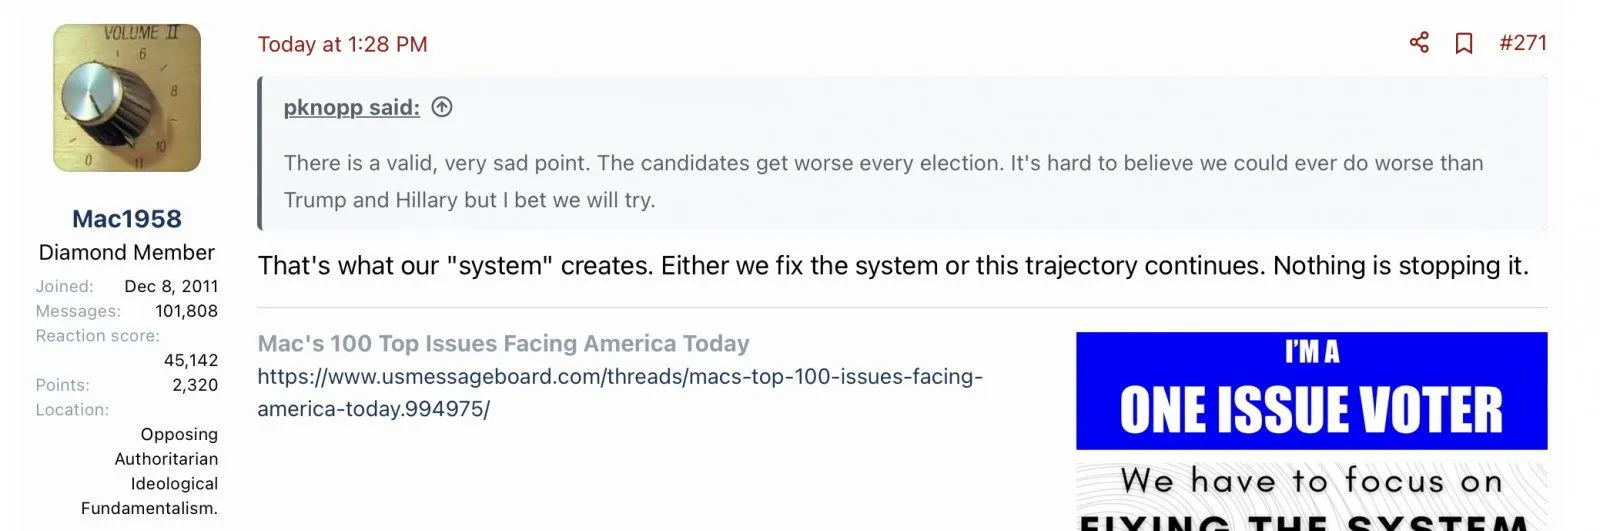Click the pknopp said quote header link
1600x531 pixels.
point(351,107)
